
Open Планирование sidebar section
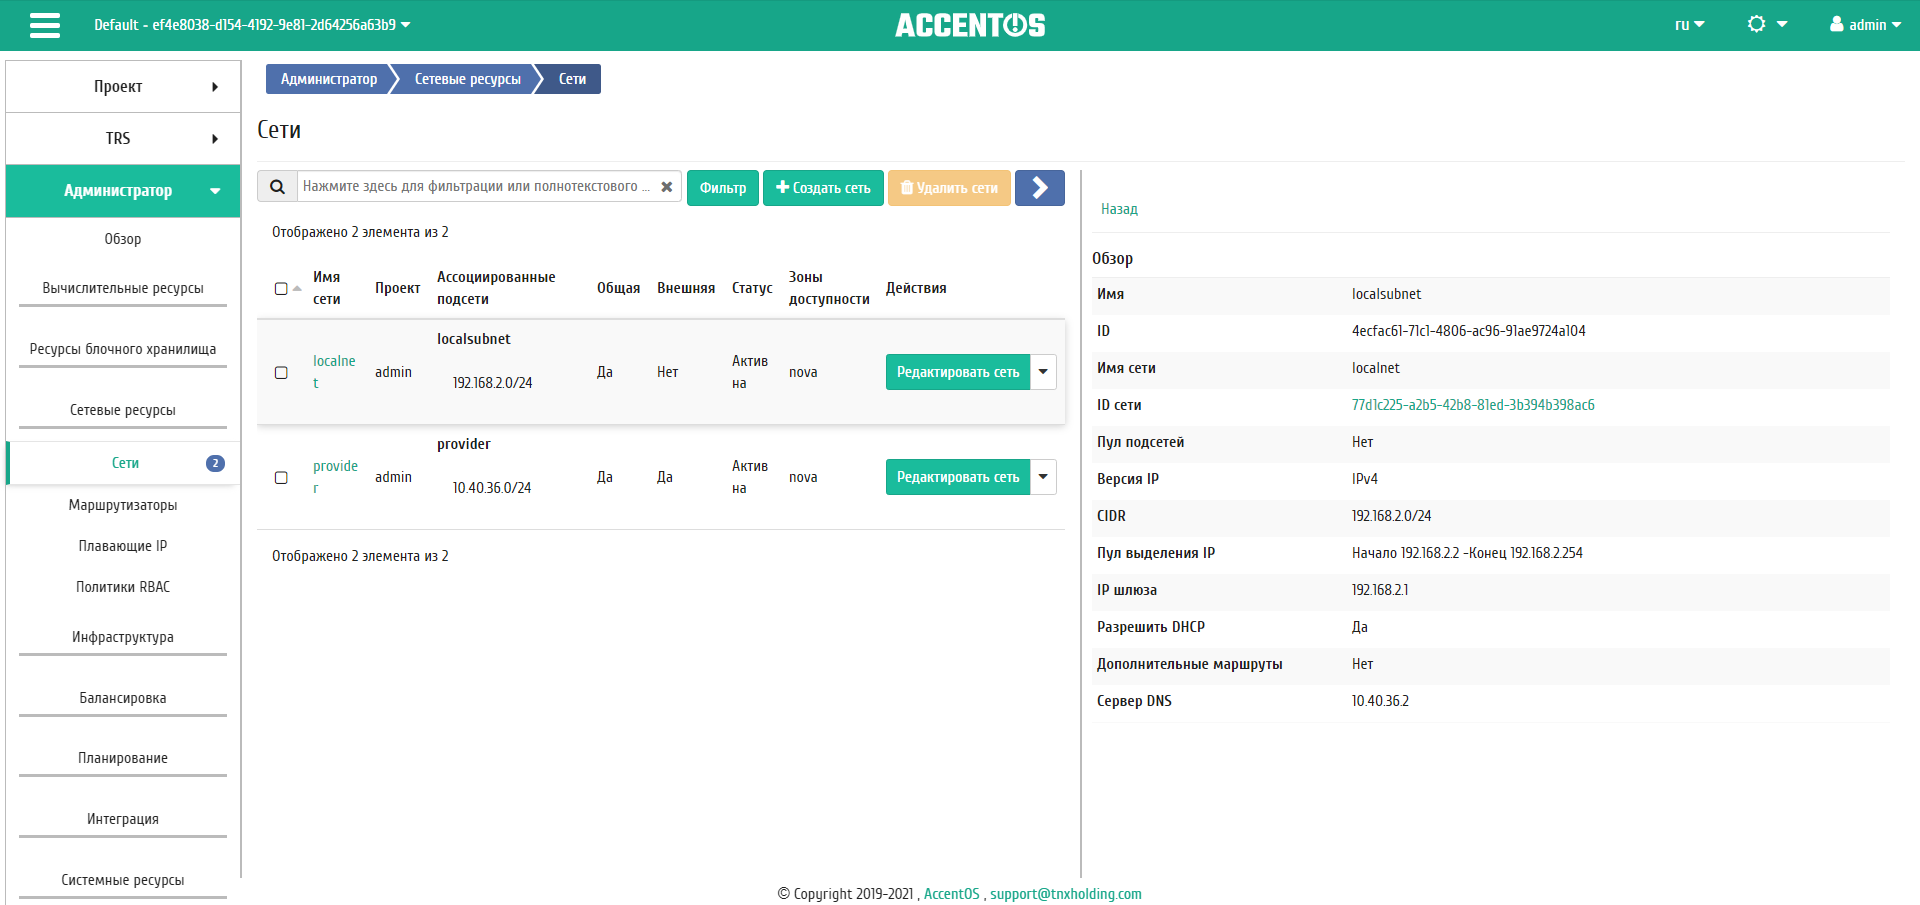click(123, 758)
